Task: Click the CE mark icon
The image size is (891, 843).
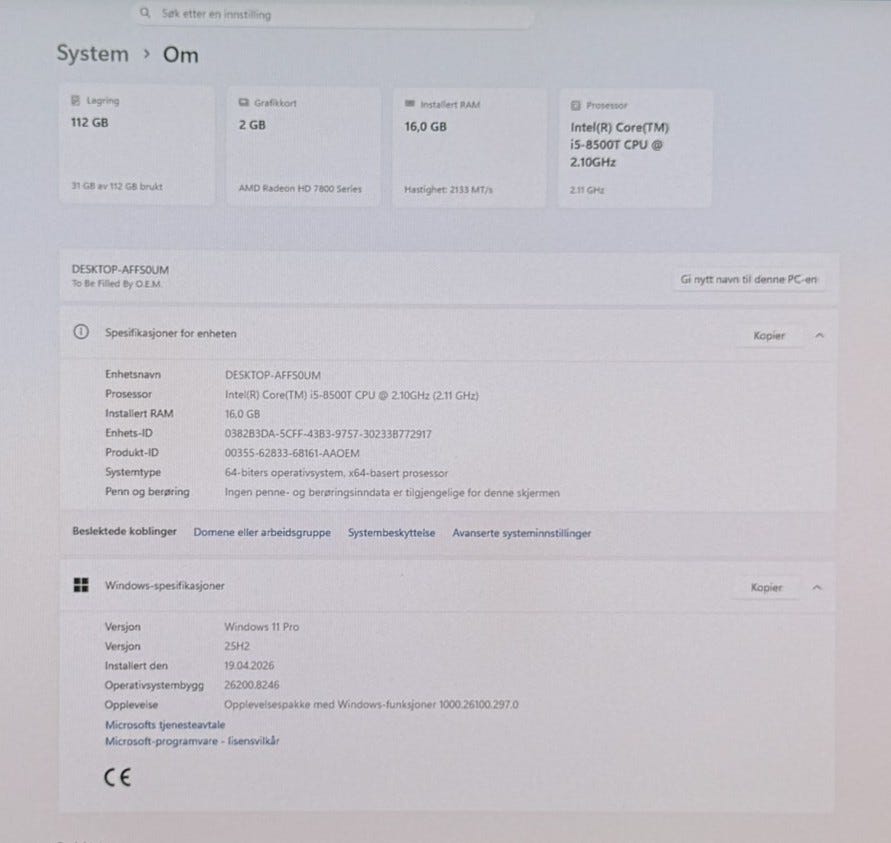Action: [x=118, y=777]
